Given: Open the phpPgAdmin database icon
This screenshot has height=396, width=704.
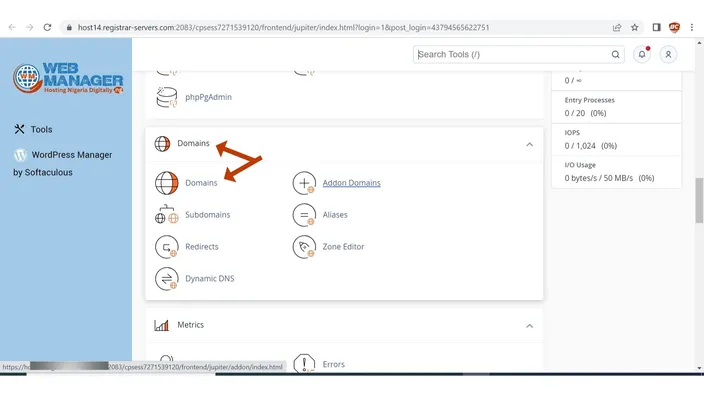Looking at the screenshot, I should click(x=167, y=97).
